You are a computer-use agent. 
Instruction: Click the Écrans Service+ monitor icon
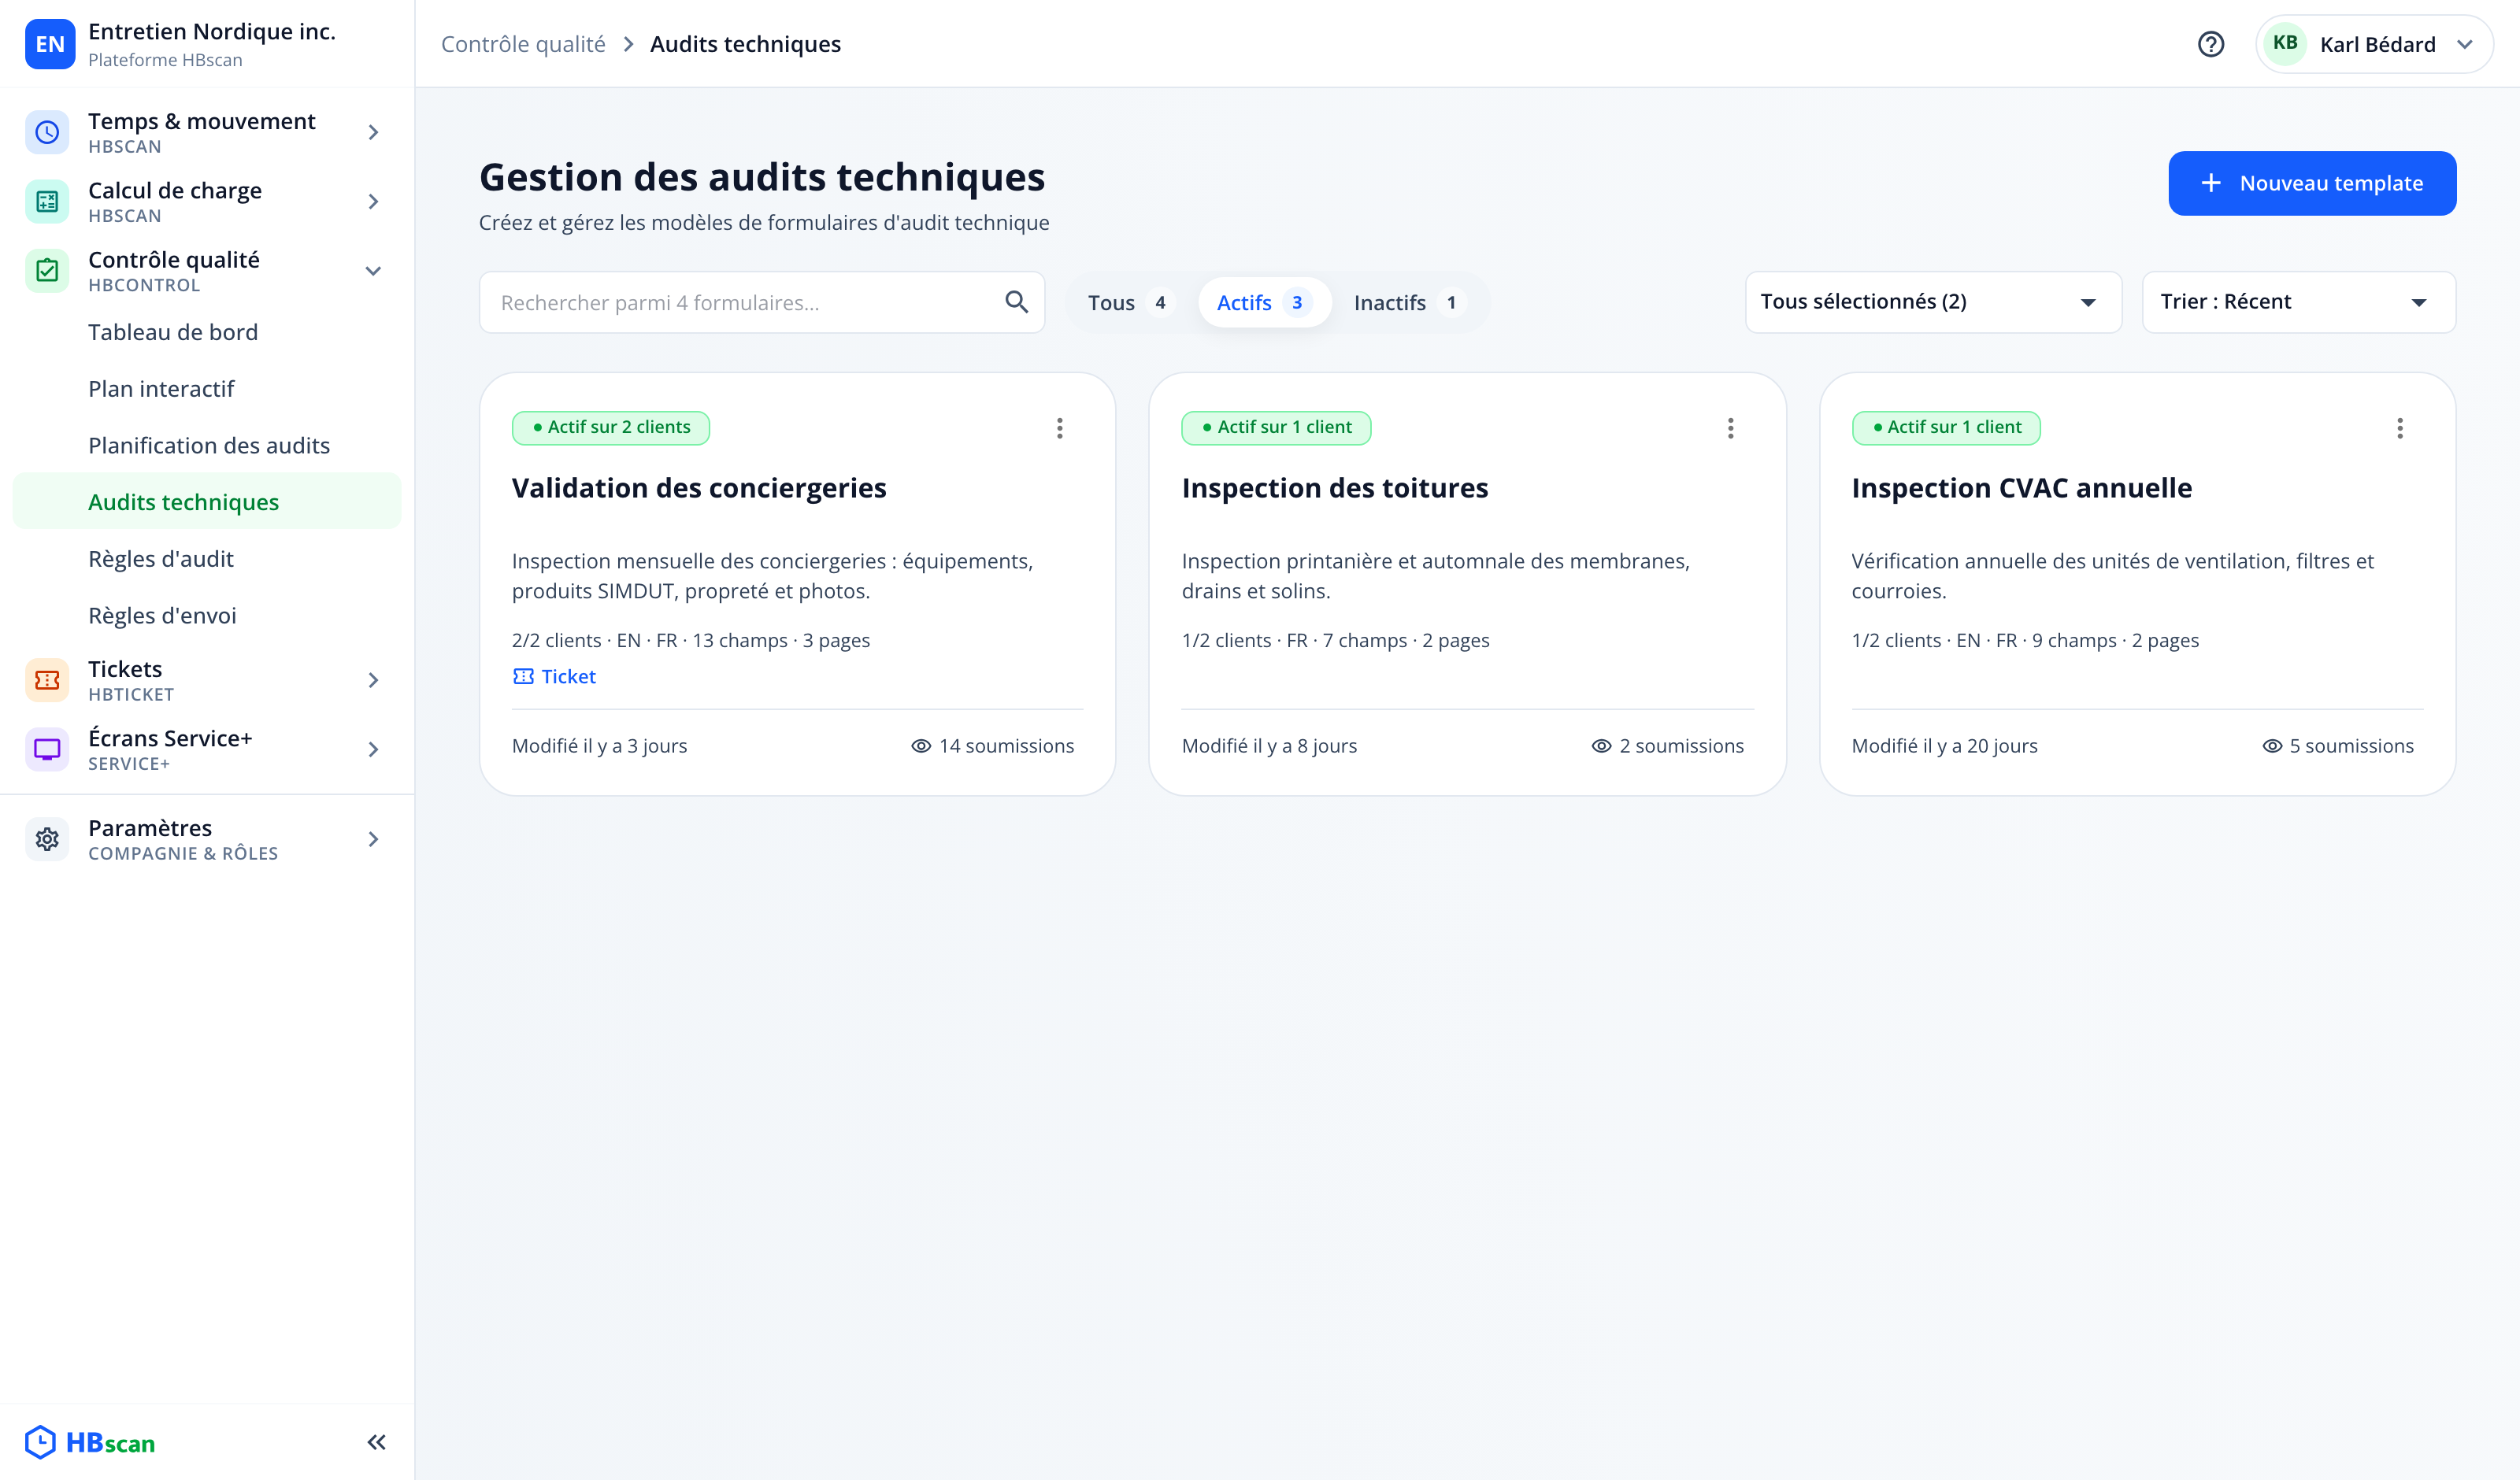tap(47, 749)
